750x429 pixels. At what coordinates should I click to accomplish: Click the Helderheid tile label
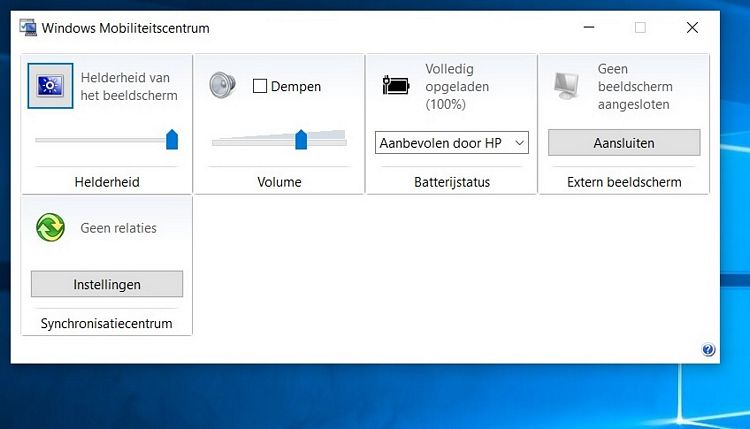[107, 182]
